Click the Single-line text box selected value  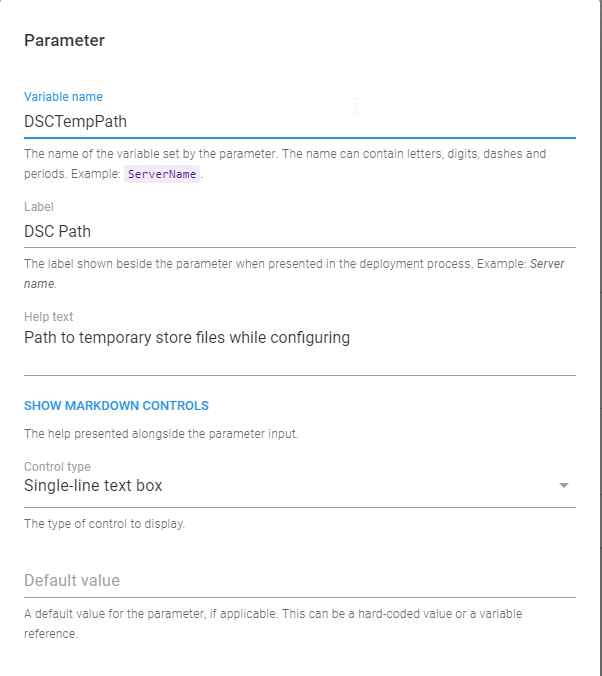coord(93,486)
